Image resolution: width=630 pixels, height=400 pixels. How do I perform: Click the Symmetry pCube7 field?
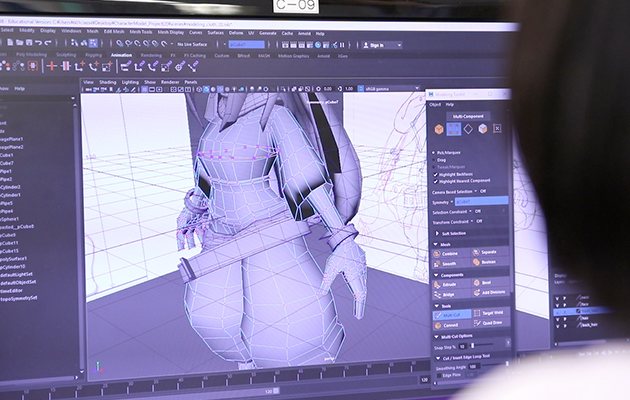[x=481, y=201]
